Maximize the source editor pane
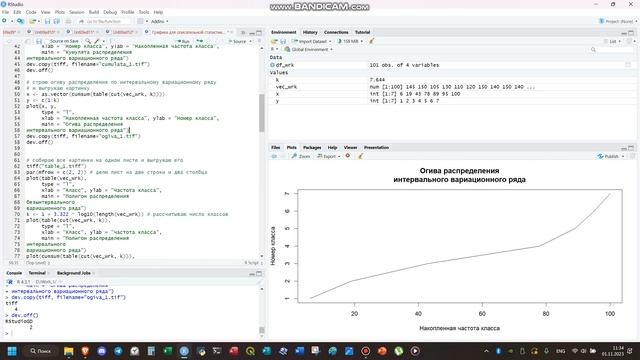 [x=259, y=32]
